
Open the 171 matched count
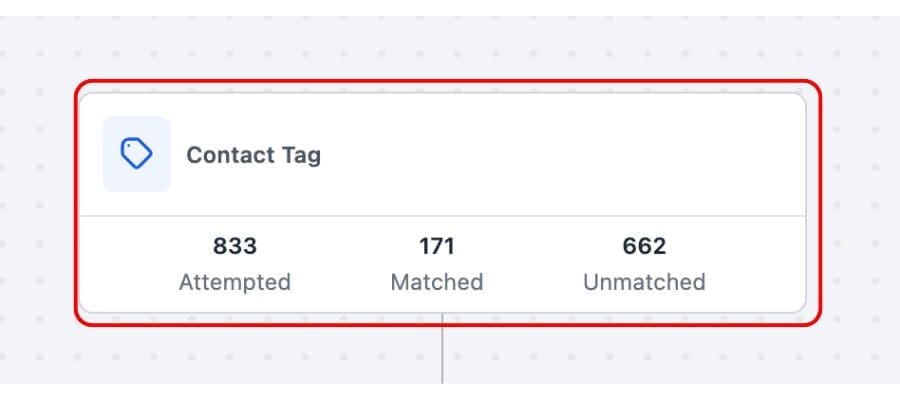coord(436,245)
